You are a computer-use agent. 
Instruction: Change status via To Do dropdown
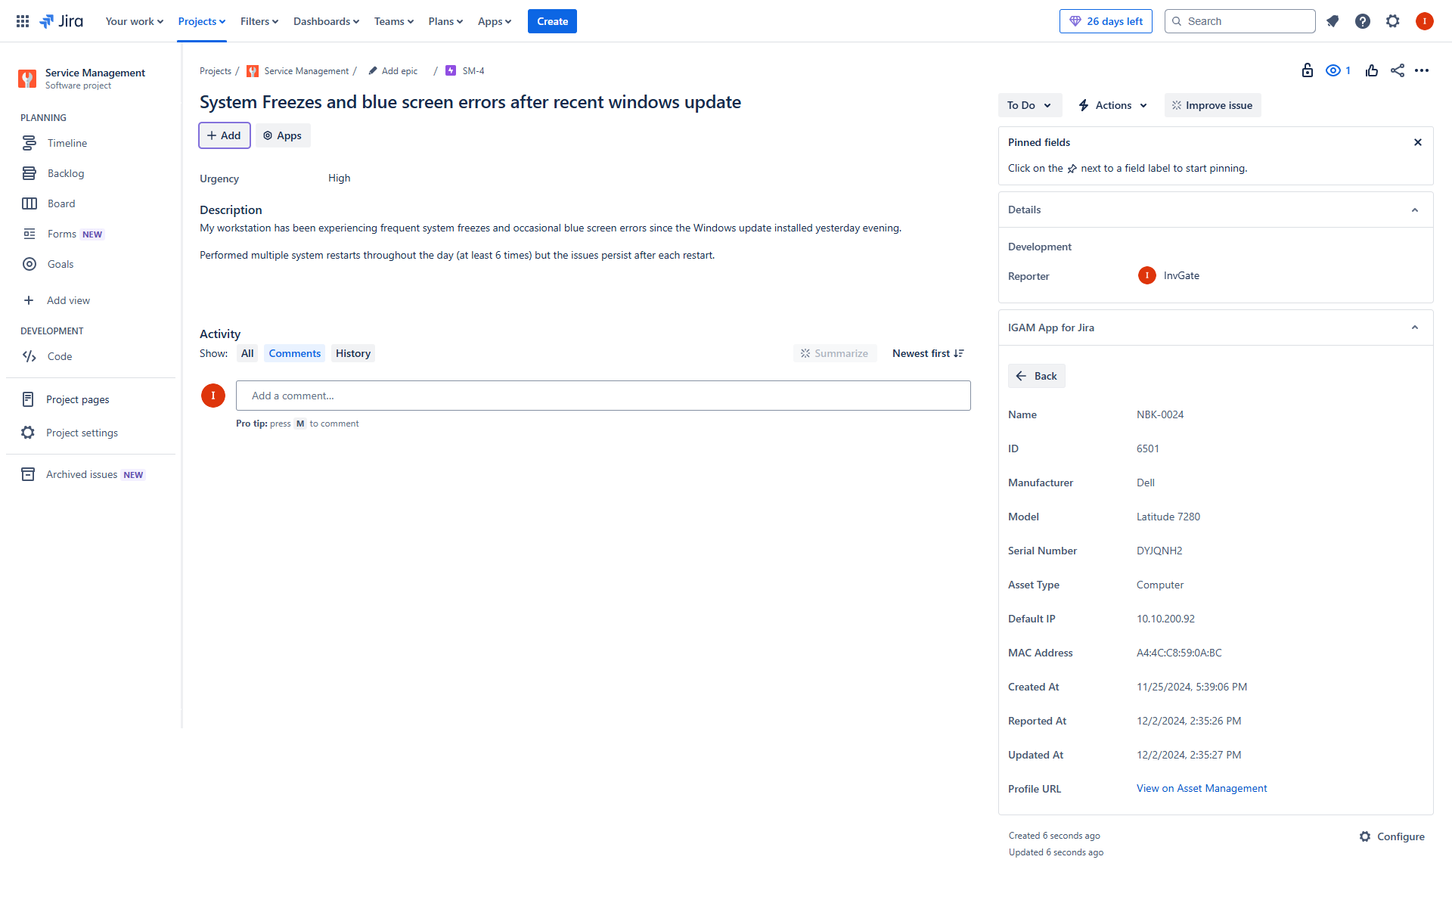[1028, 105]
